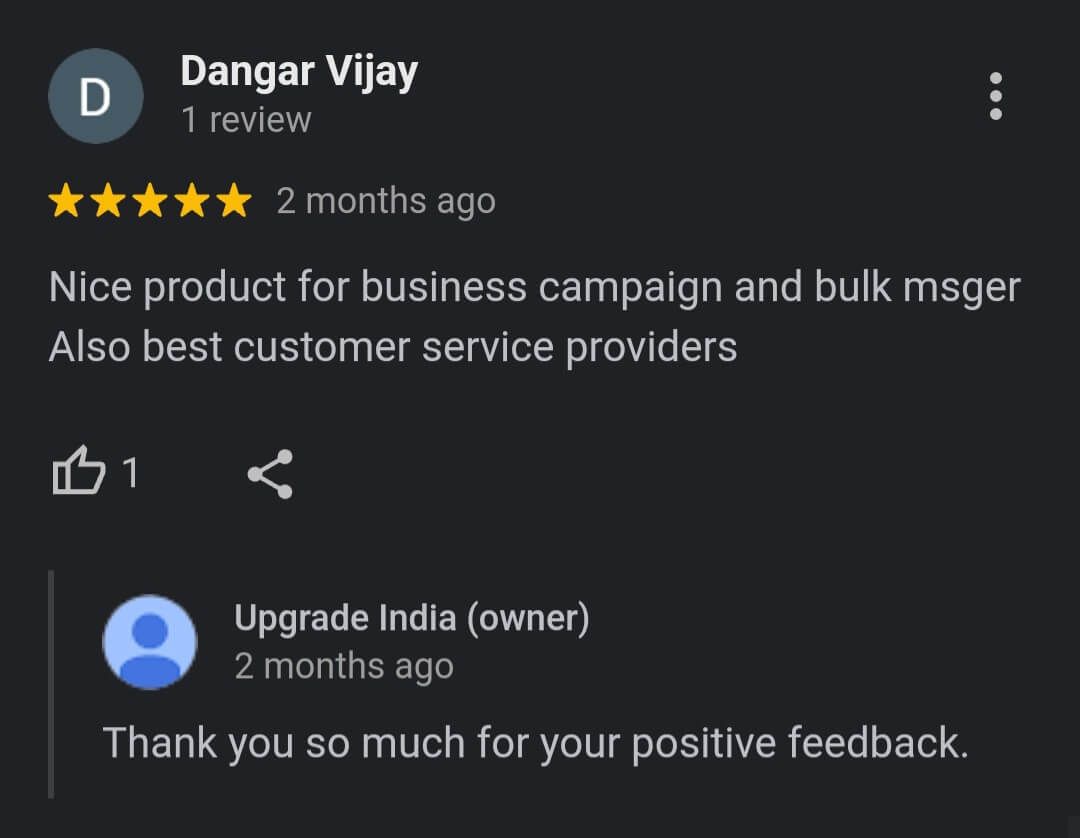Share this review via share icon
The image size is (1080, 838).
[270, 474]
